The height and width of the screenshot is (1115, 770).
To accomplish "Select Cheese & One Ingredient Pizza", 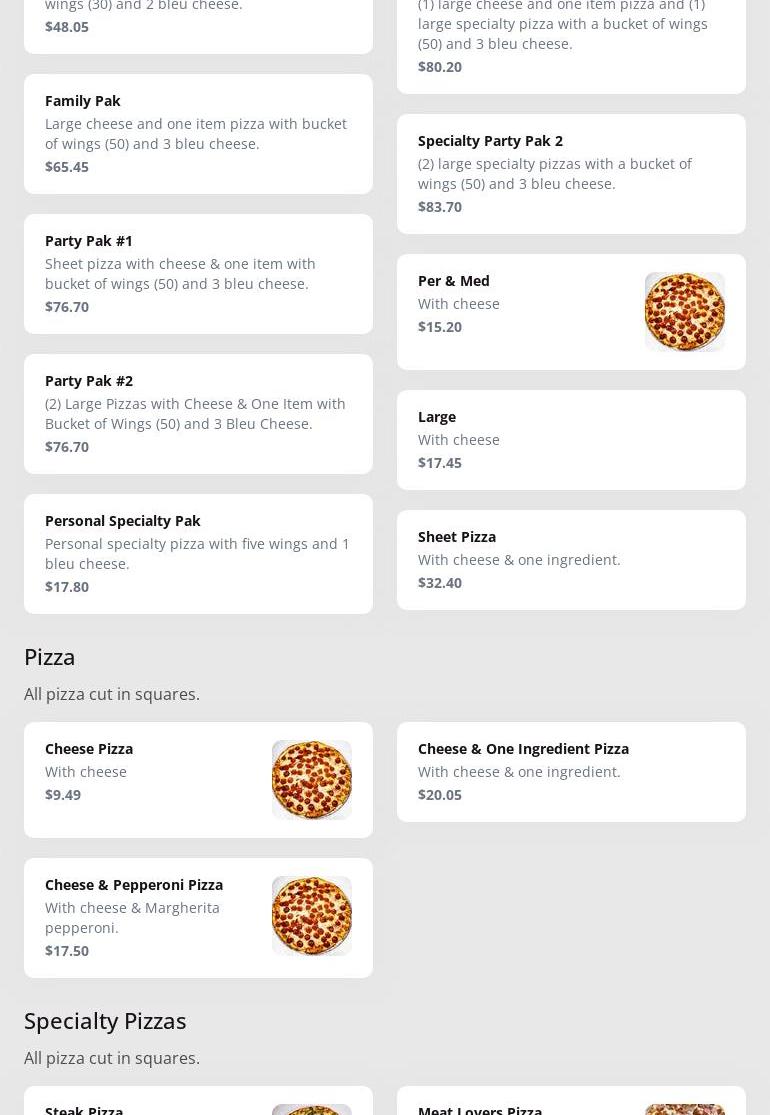I will [523, 749].
